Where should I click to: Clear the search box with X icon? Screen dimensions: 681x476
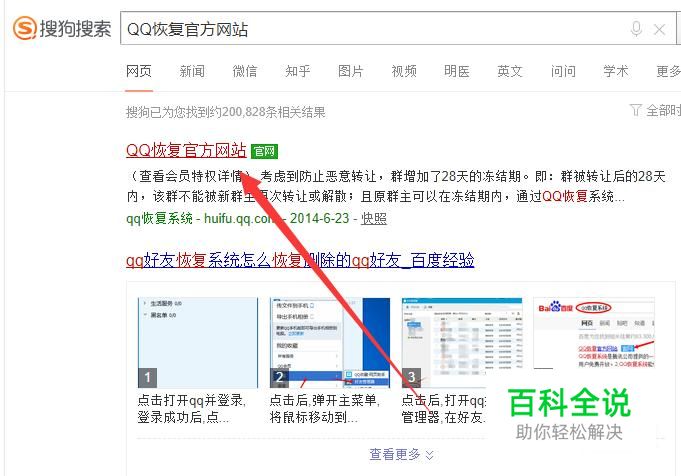pos(659,30)
